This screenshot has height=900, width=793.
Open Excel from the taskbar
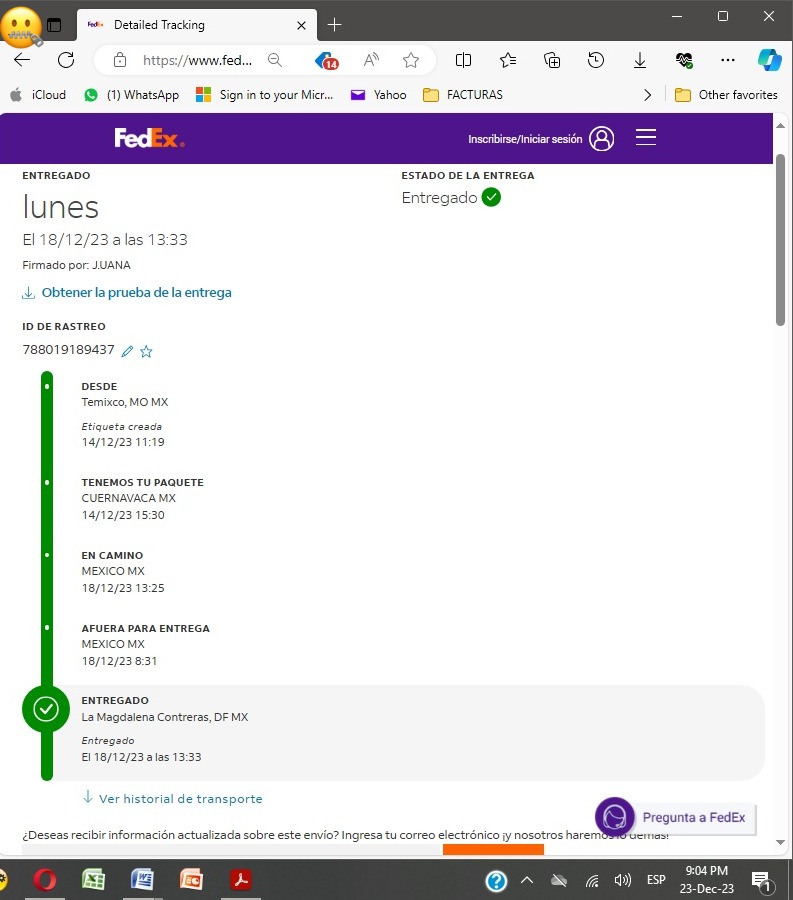coord(94,879)
